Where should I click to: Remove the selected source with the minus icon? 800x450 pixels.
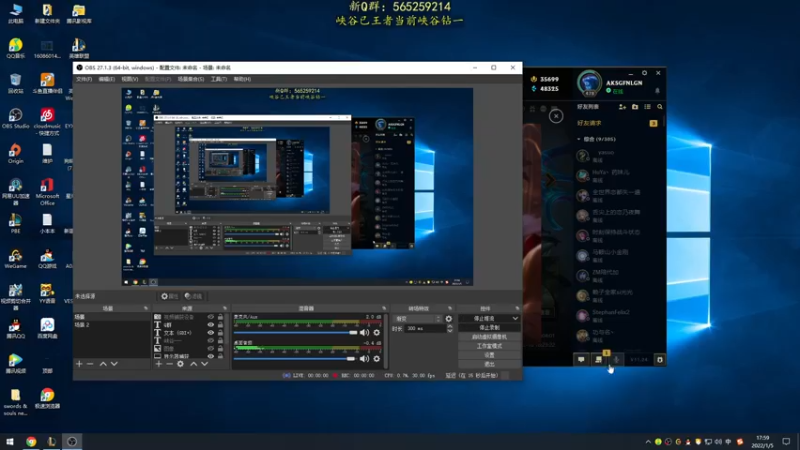(x=169, y=364)
